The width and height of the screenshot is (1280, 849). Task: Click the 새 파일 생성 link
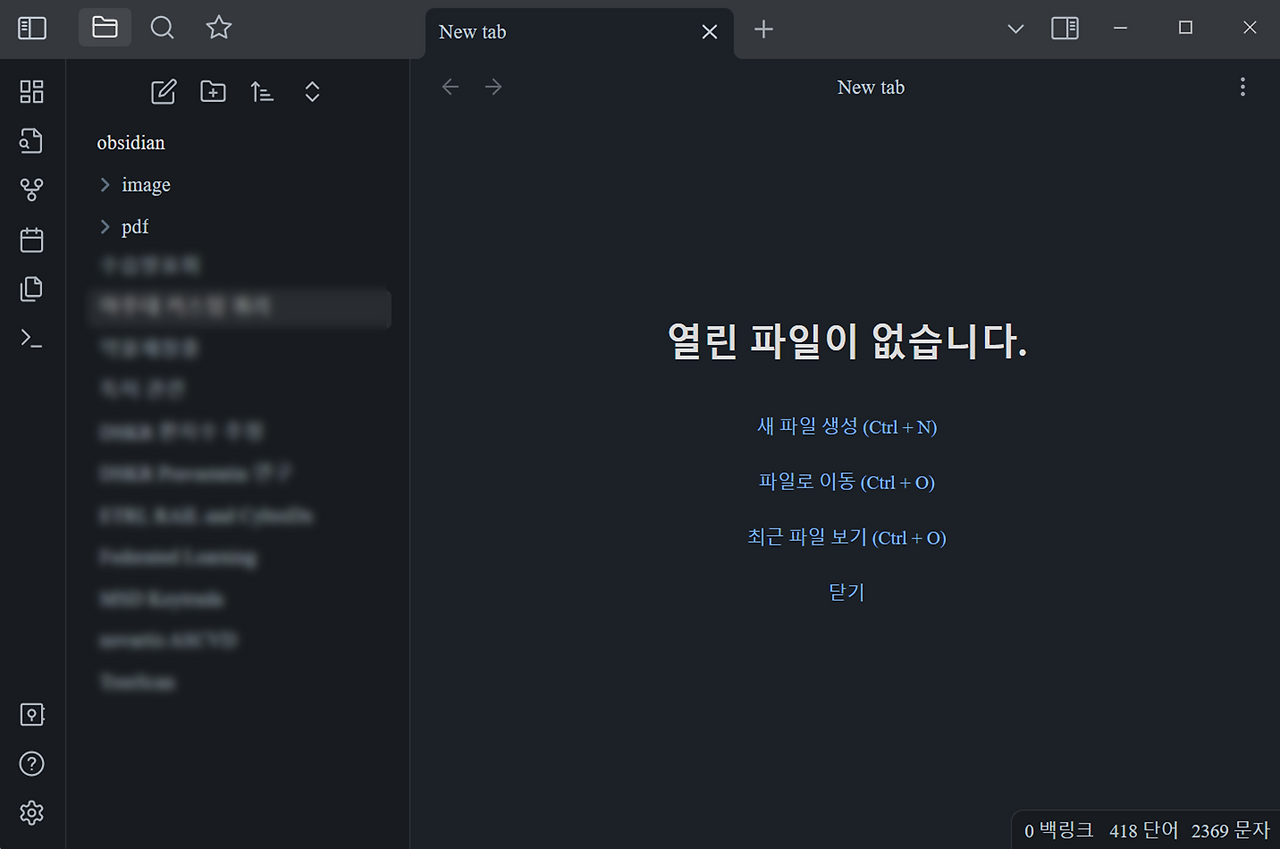click(x=846, y=426)
